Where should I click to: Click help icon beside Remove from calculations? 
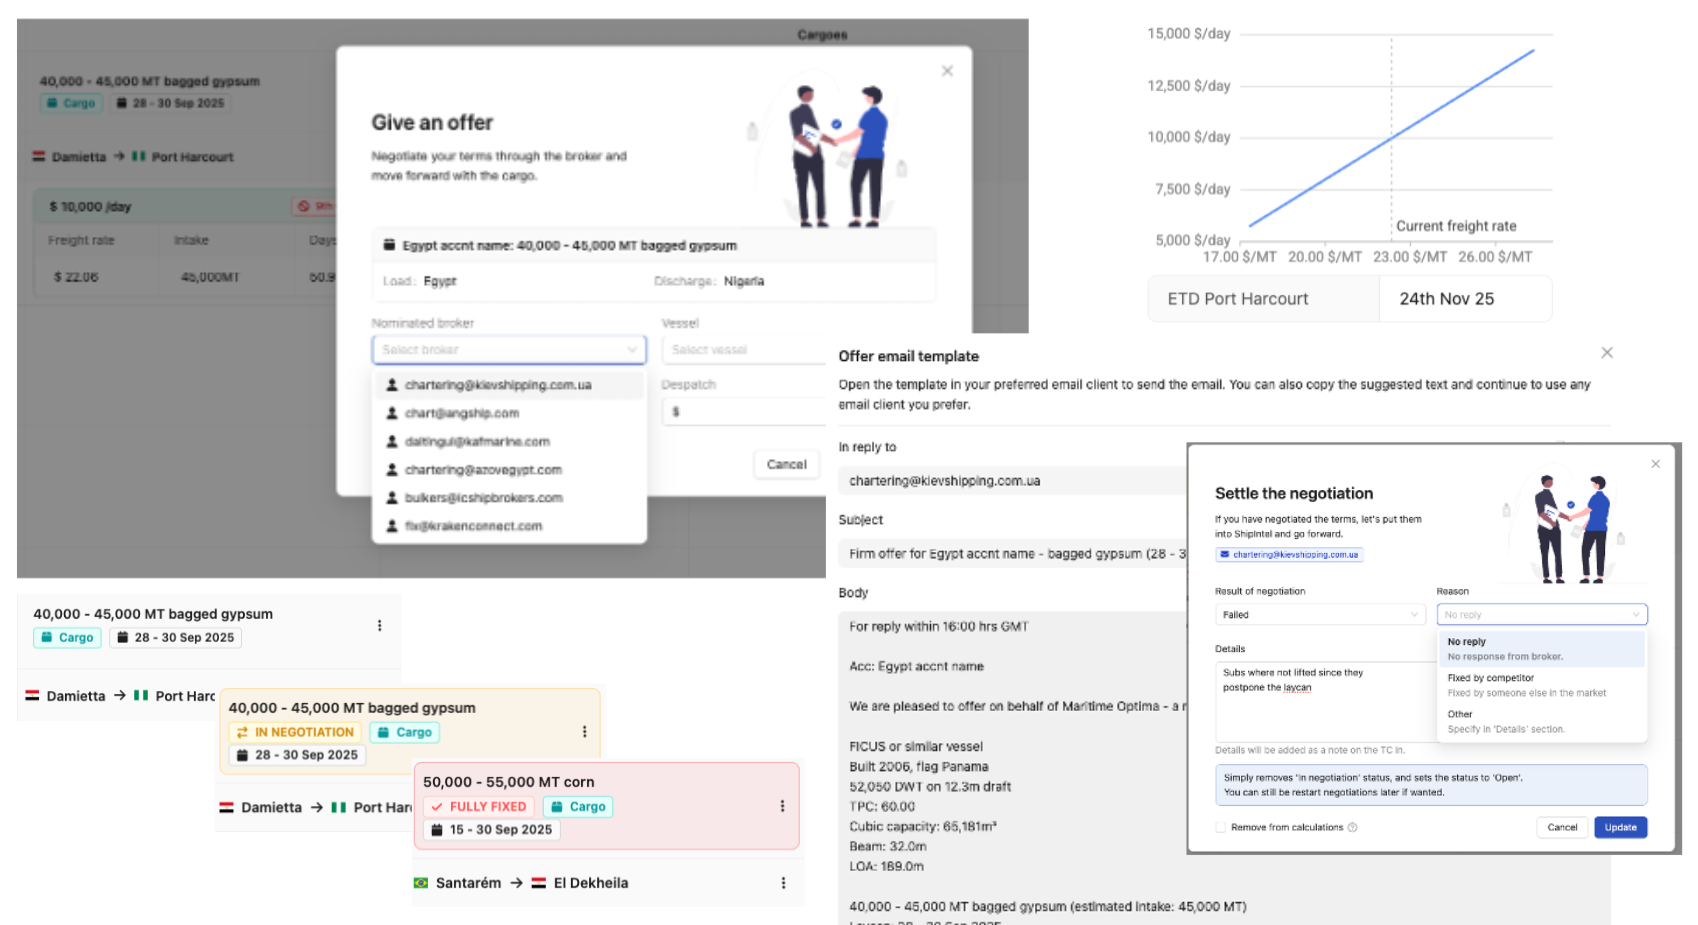click(x=1352, y=827)
